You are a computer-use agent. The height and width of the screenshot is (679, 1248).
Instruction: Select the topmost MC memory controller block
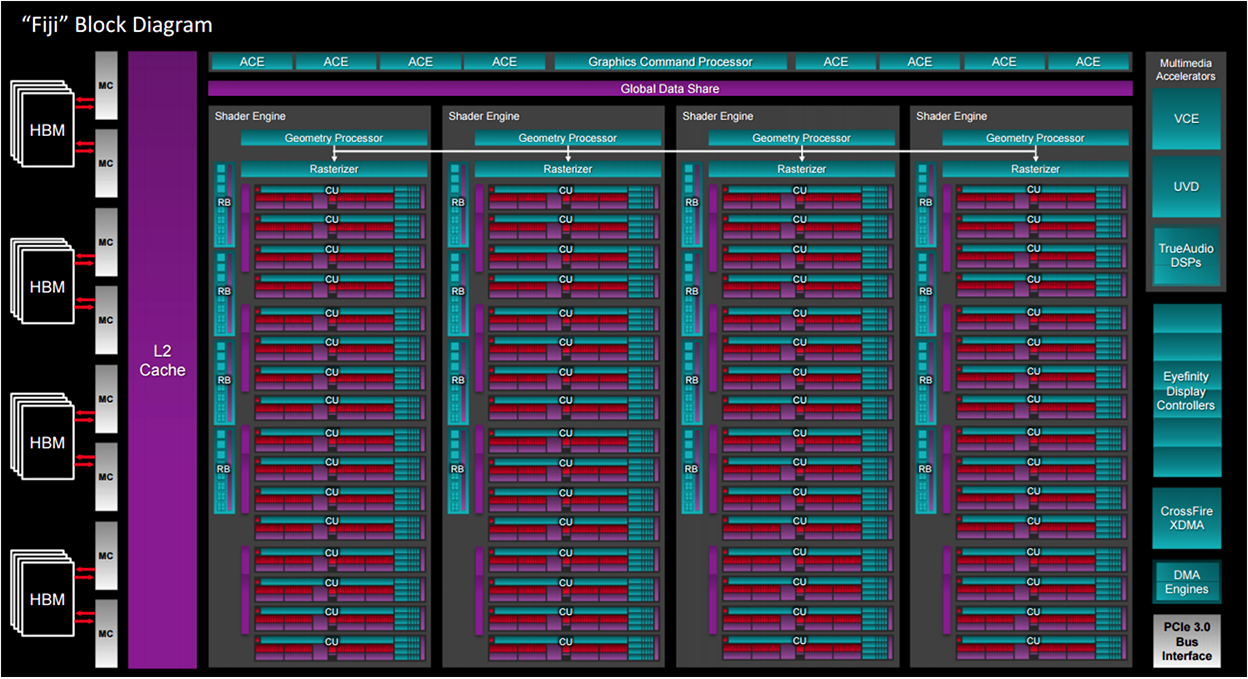[106, 86]
